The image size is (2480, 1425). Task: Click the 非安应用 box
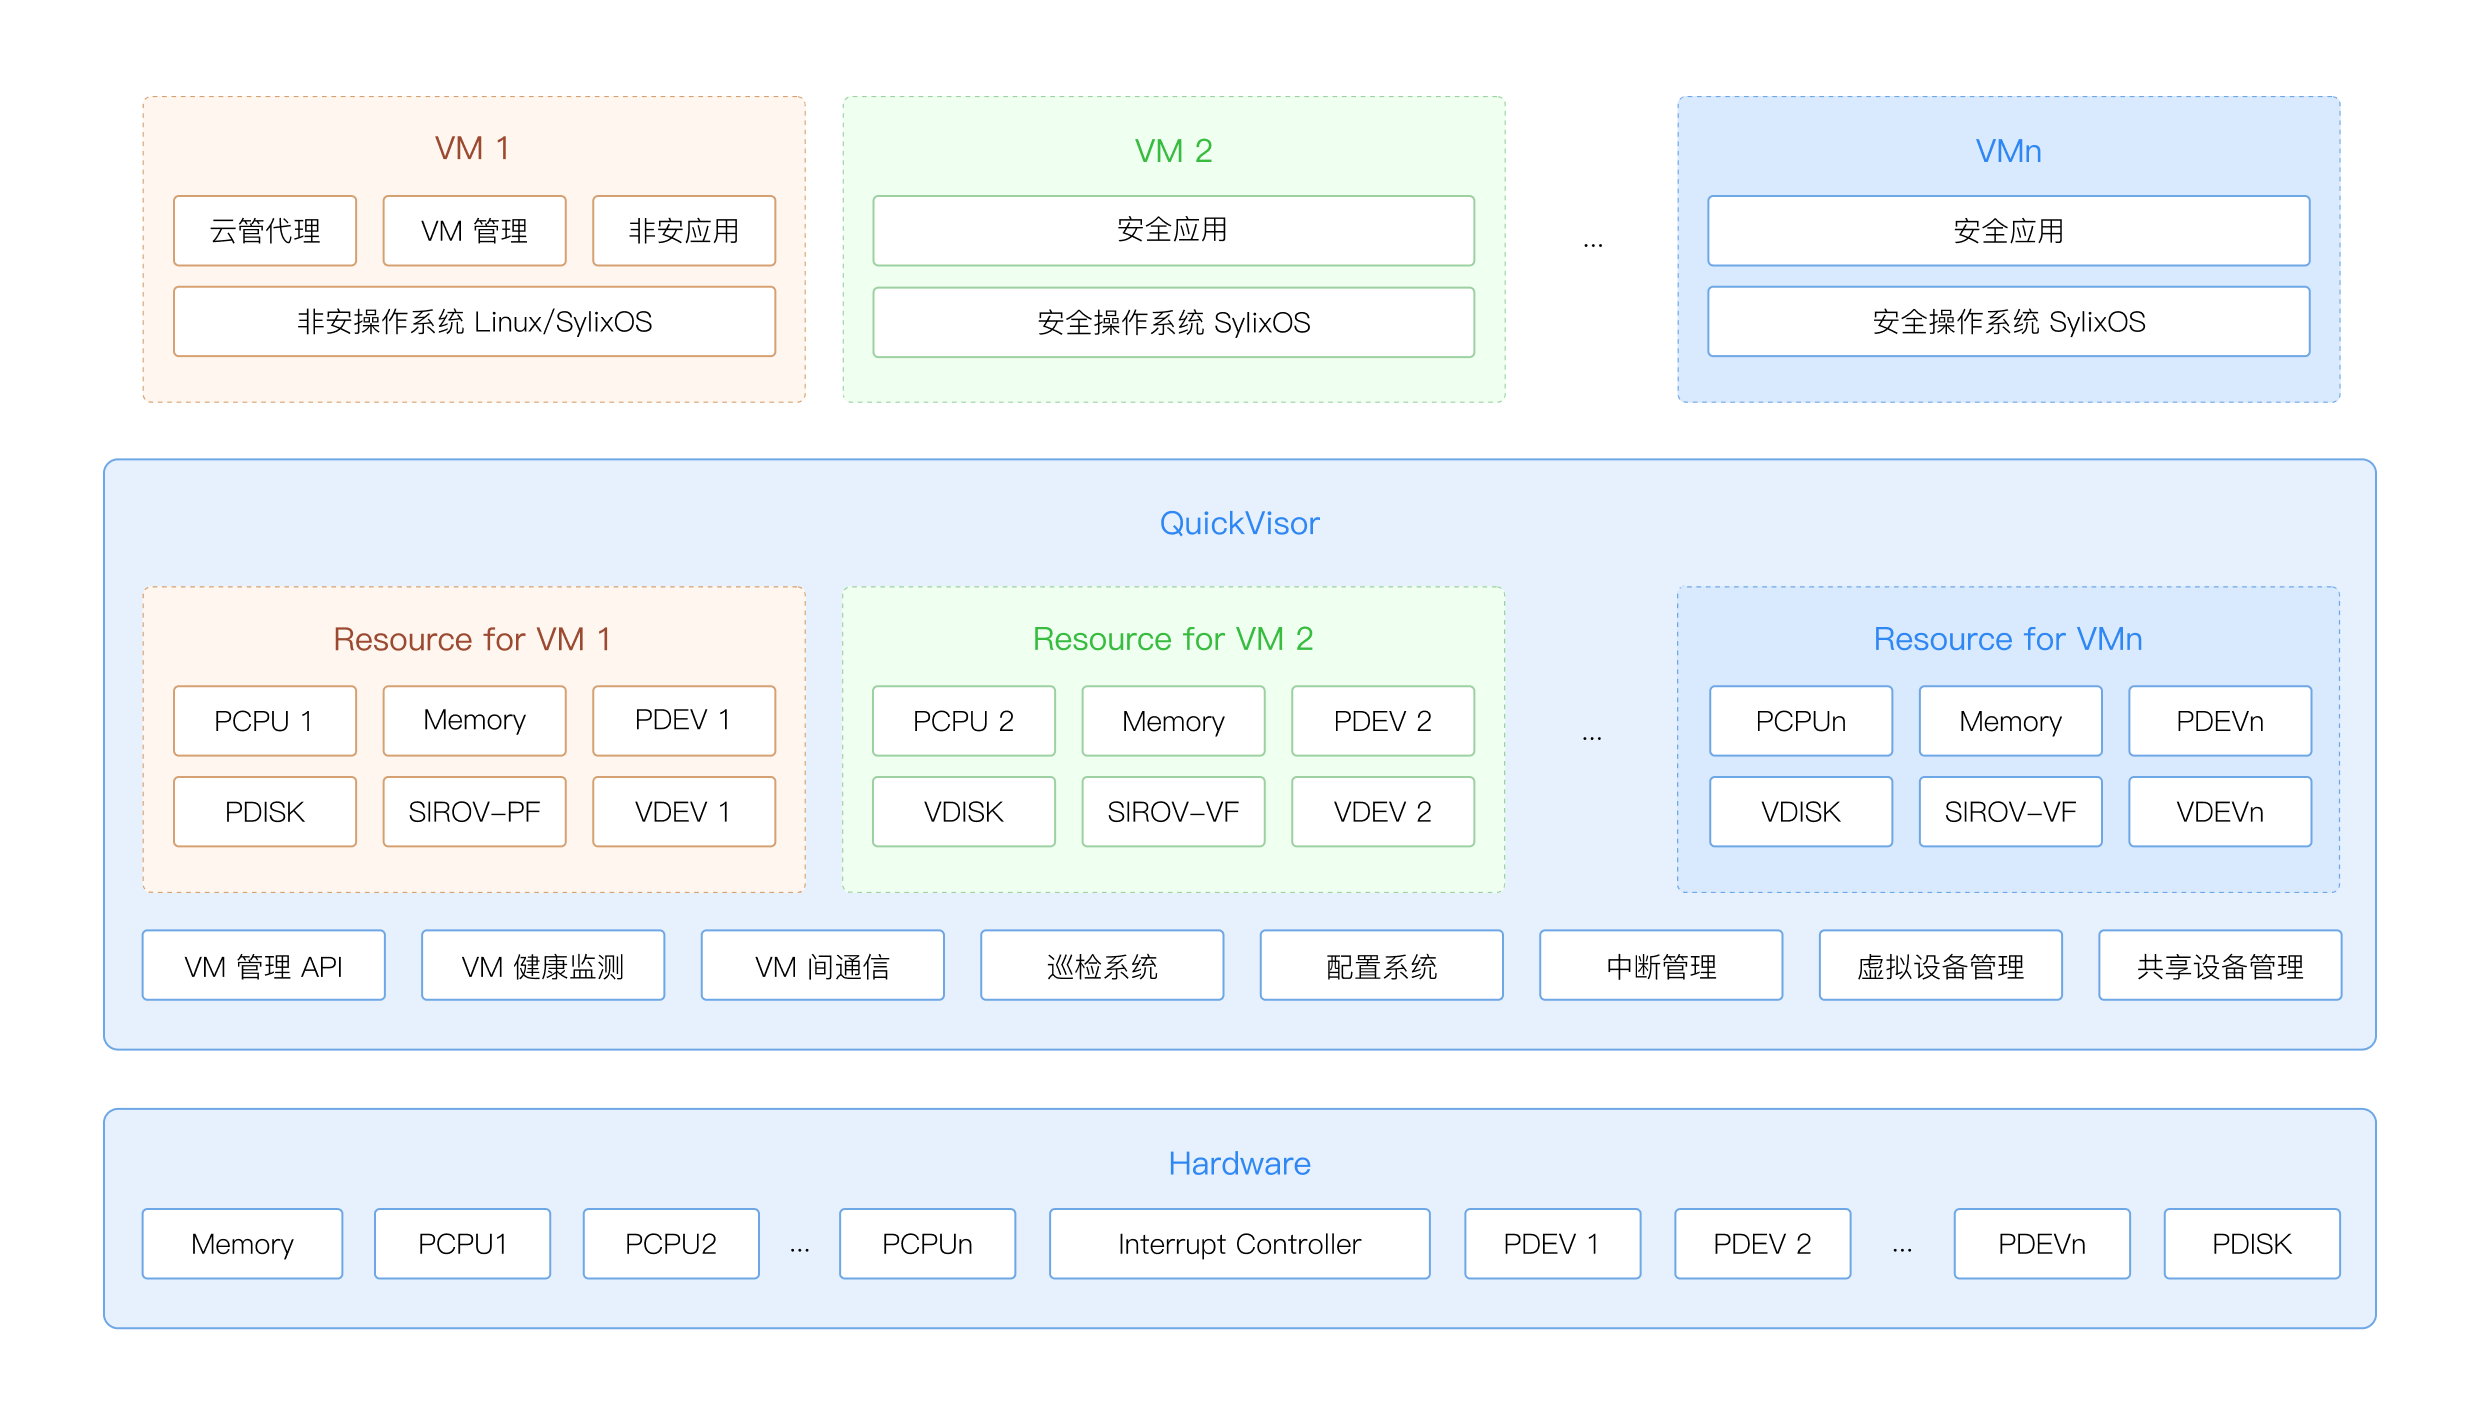684,231
